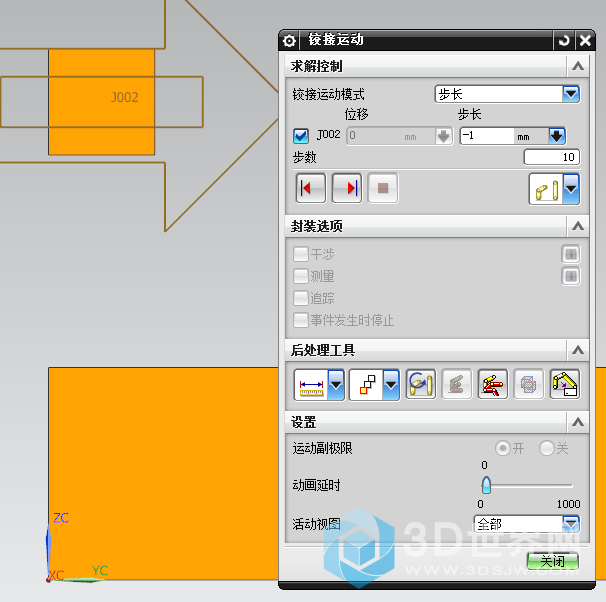This screenshot has width=606, height=602.
Task: Uncheck the J002 joint checkbox
Action: pyautogui.click(x=301, y=136)
